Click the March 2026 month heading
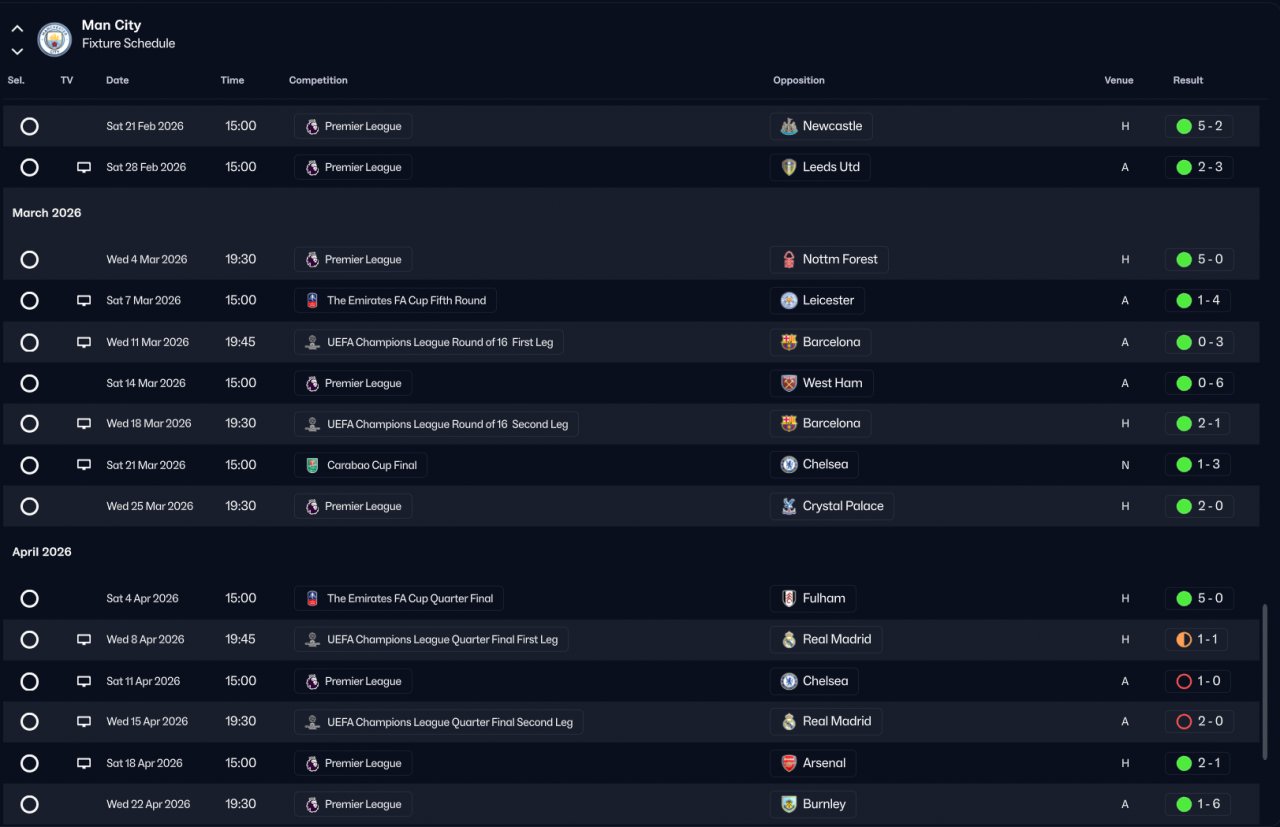 coord(47,213)
